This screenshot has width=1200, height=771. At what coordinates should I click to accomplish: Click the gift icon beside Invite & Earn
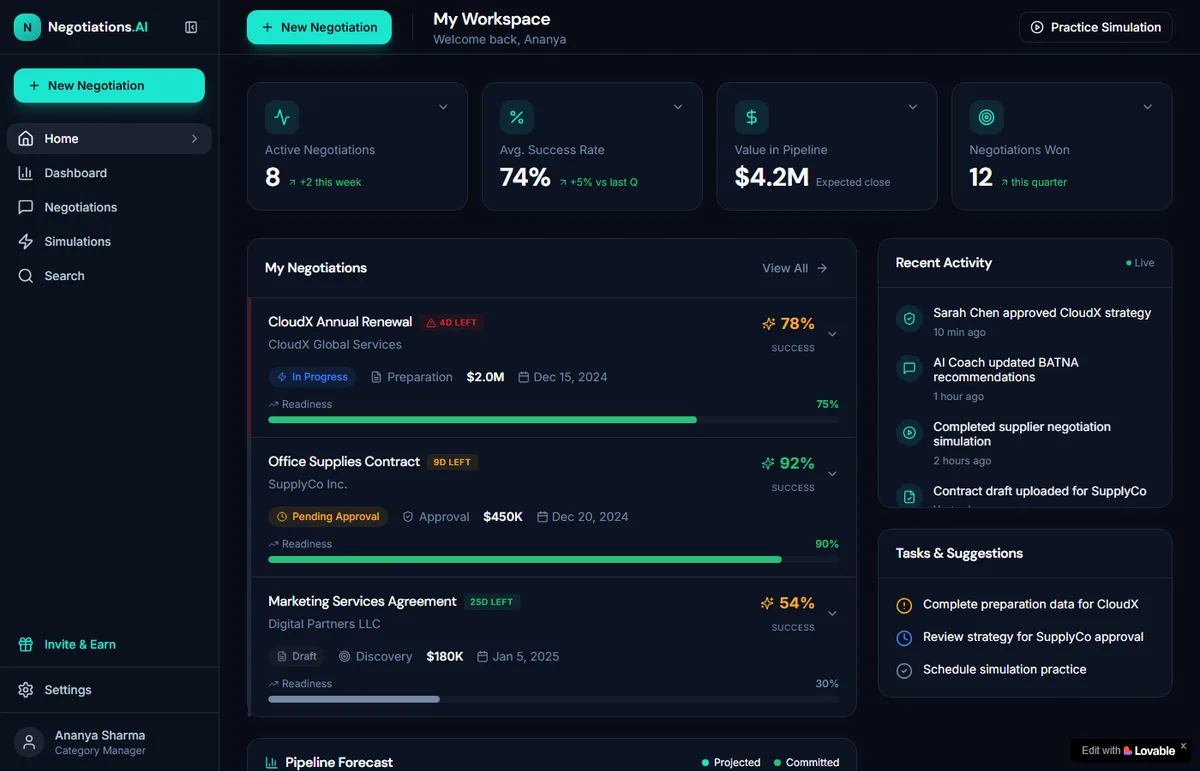(26, 645)
